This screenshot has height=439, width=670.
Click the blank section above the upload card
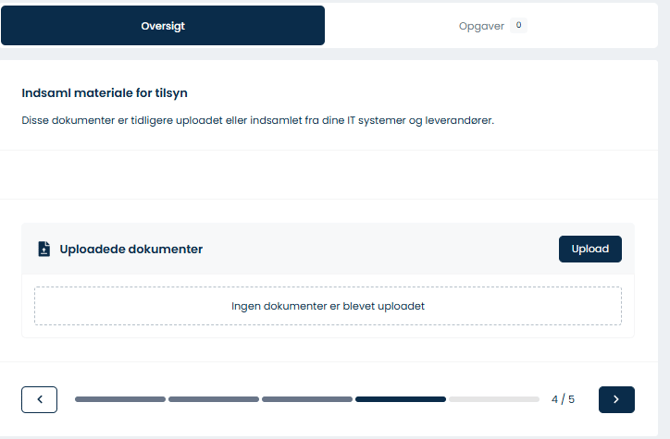pyautogui.click(x=327, y=175)
